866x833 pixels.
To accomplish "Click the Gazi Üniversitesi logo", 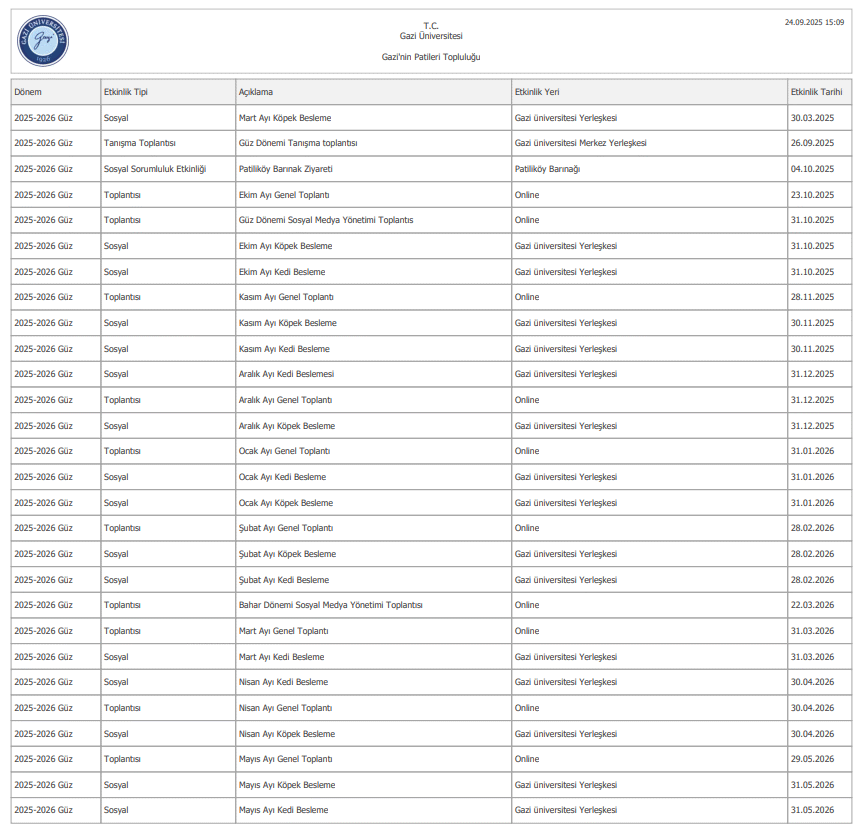I will pyautogui.click(x=43, y=42).
